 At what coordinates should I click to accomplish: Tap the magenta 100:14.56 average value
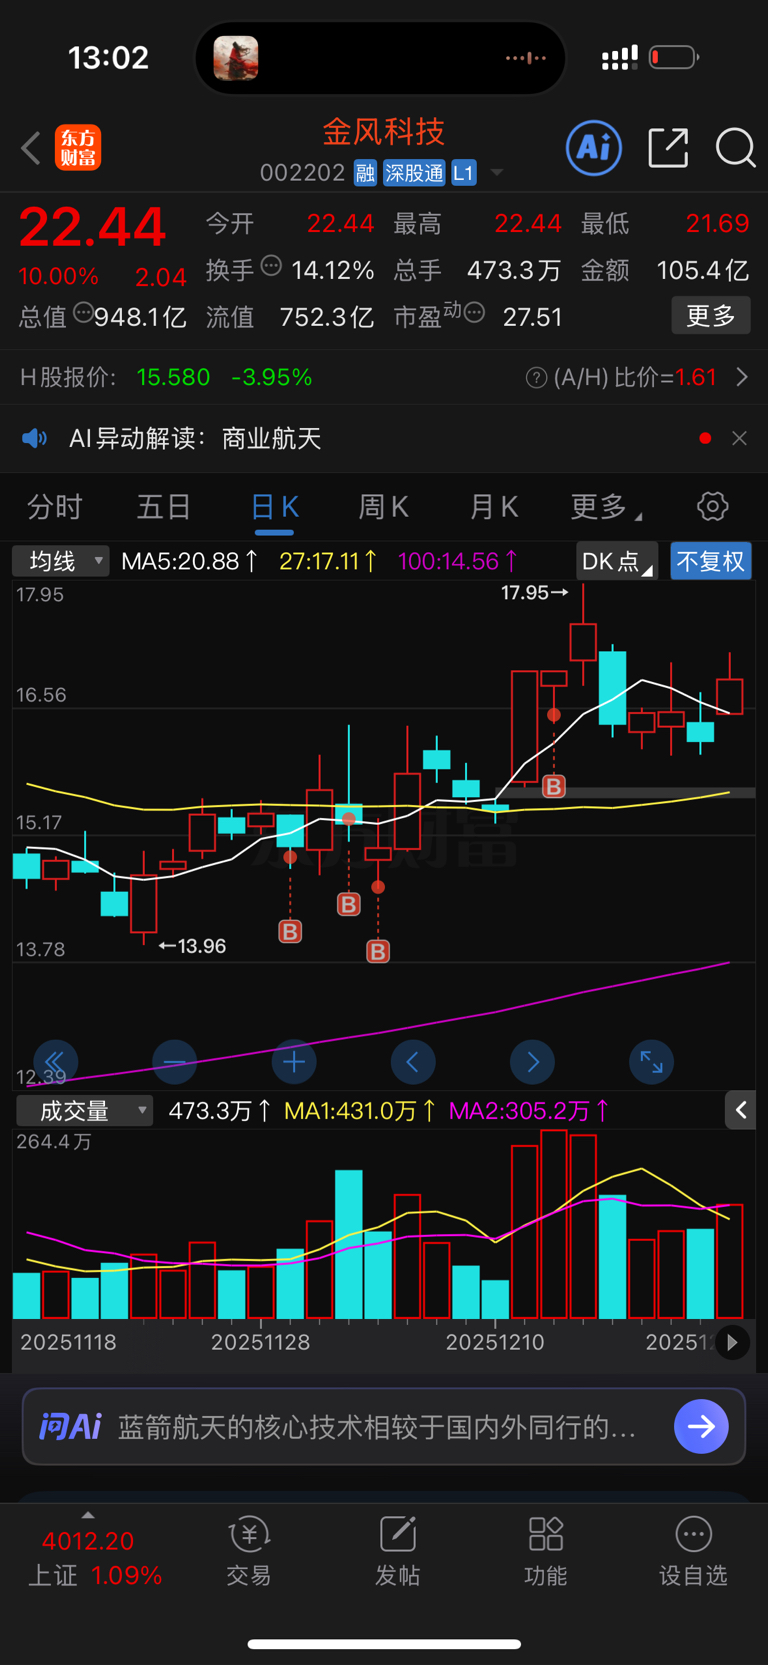click(458, 561)
